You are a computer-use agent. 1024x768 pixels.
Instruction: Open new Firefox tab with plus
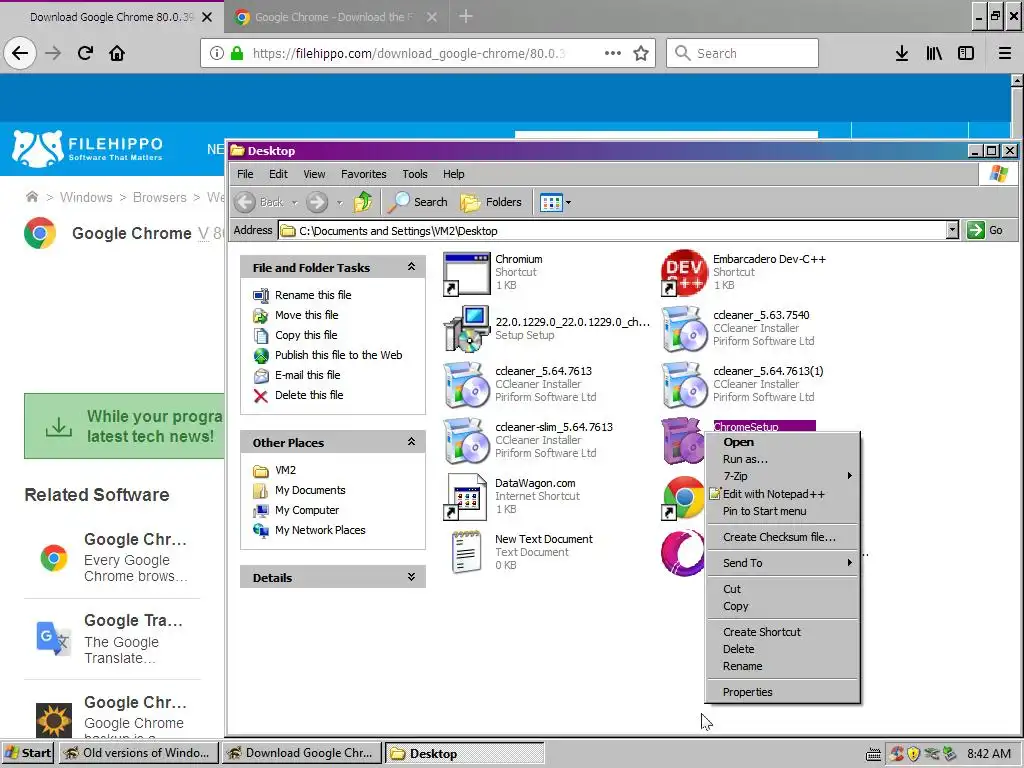(x=466, y=16)
